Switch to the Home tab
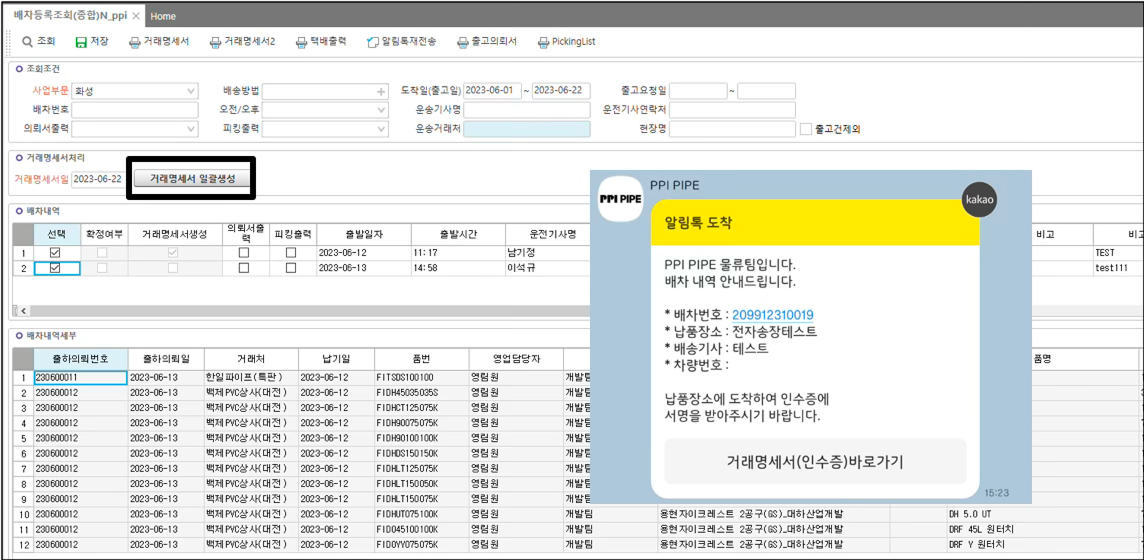This screenshot has height=560, width=1144. point(163,16)
